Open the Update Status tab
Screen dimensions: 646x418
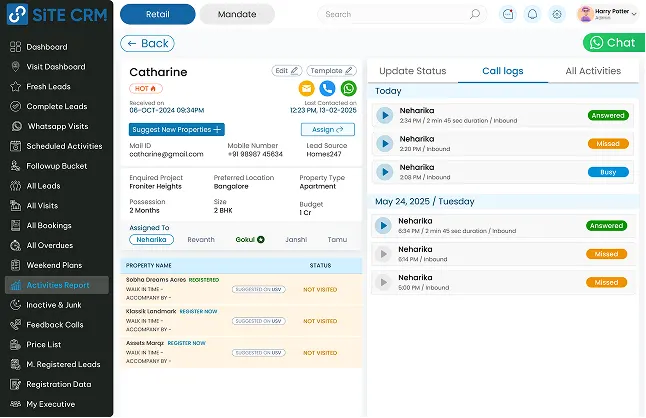pyautogui.click(x=412, y=71)
